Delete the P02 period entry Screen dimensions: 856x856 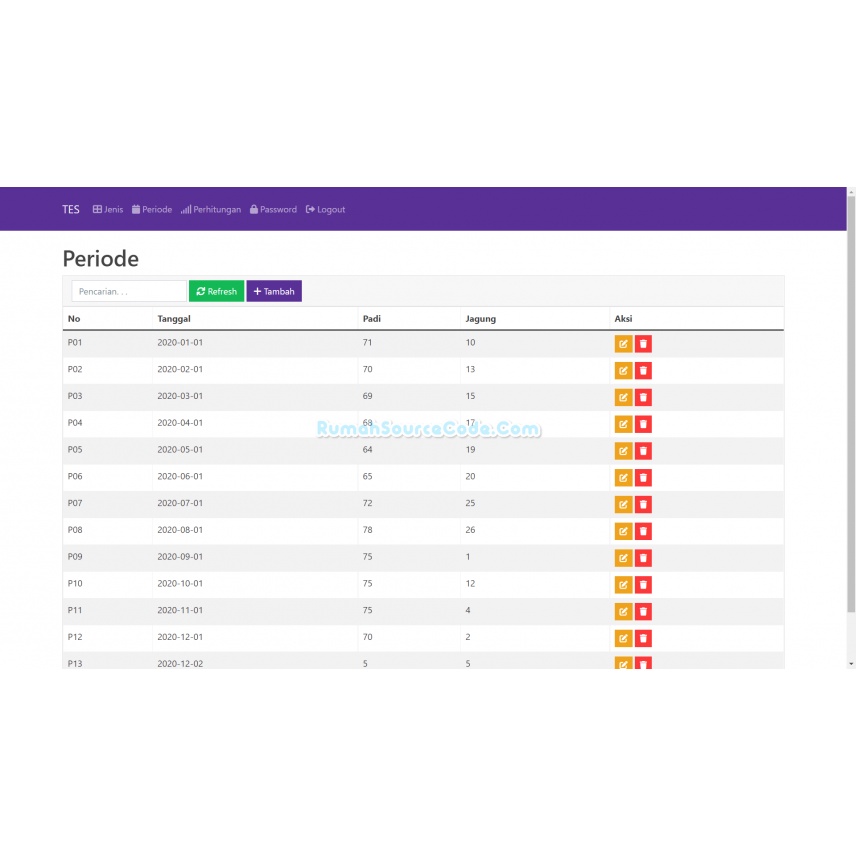point(643,371)
